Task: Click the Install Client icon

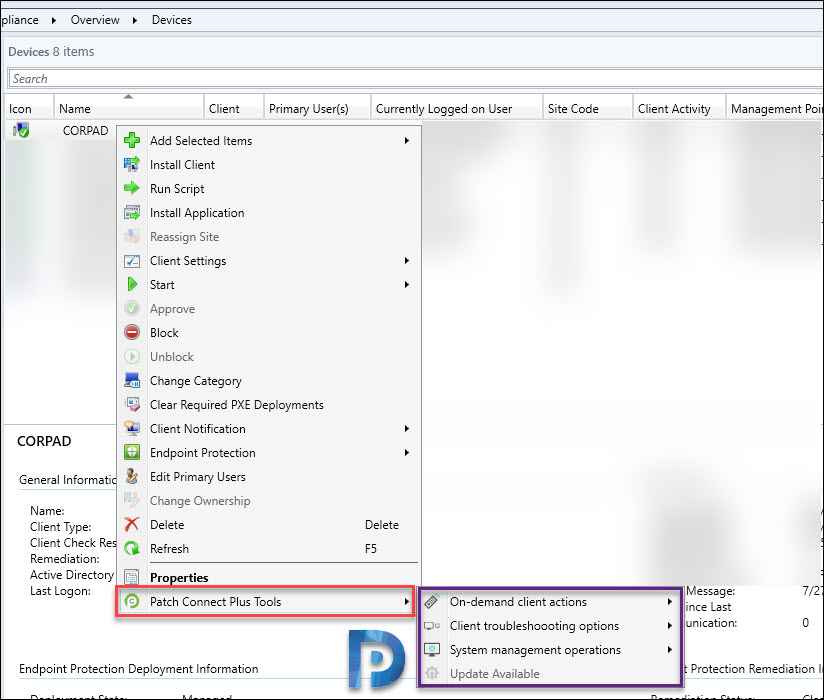Action: [132, 164]
